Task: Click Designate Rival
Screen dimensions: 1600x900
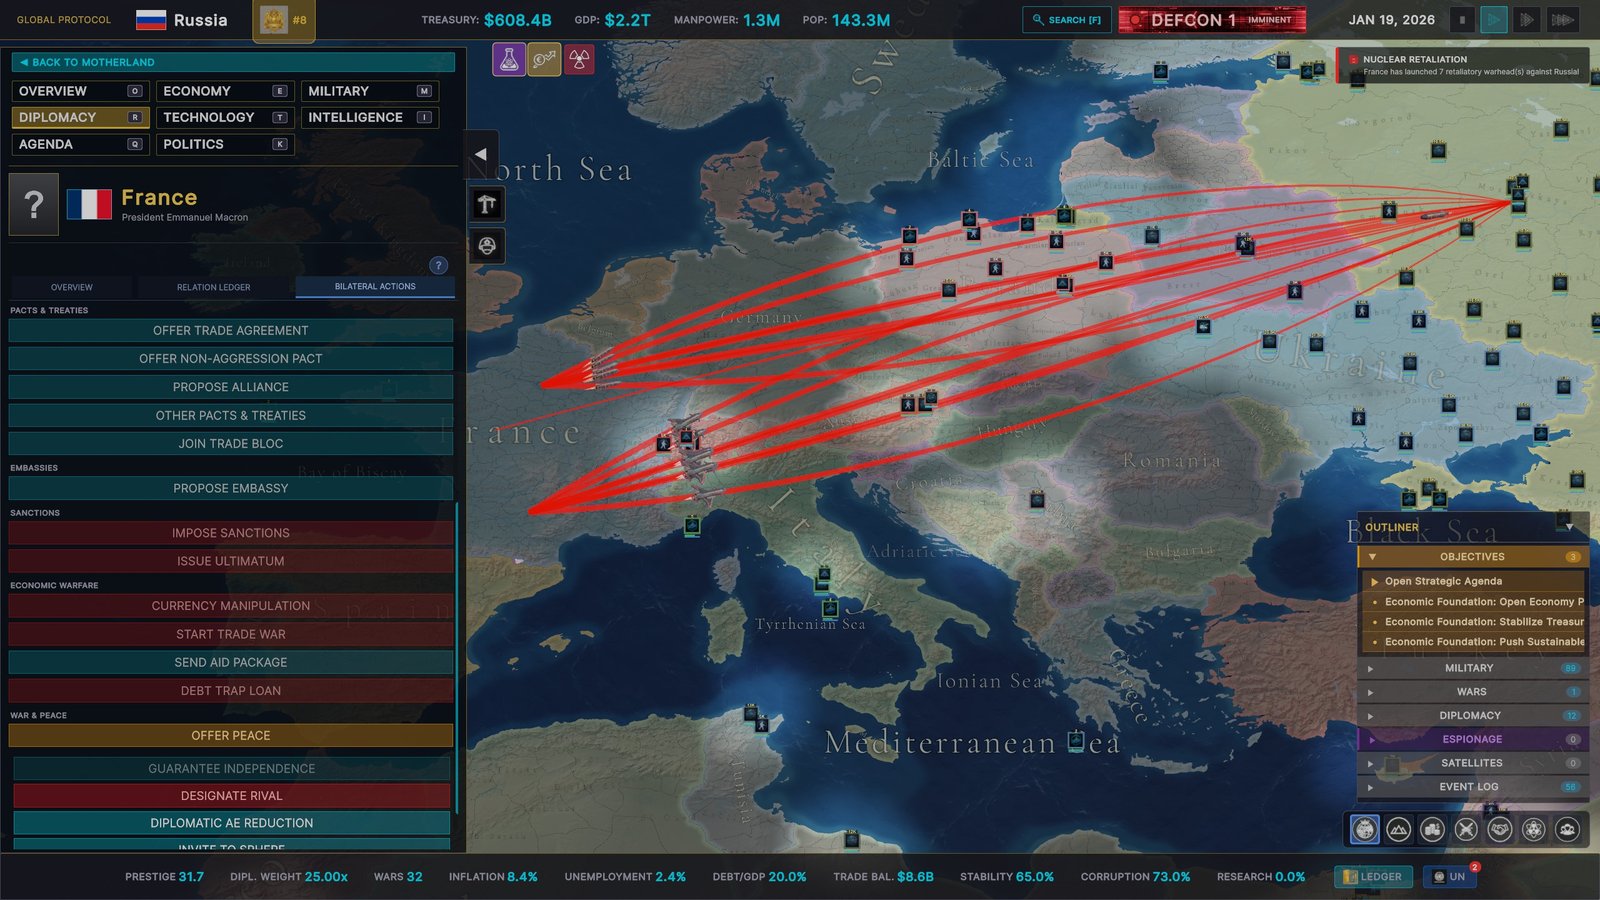Action: tap(232, 796)
